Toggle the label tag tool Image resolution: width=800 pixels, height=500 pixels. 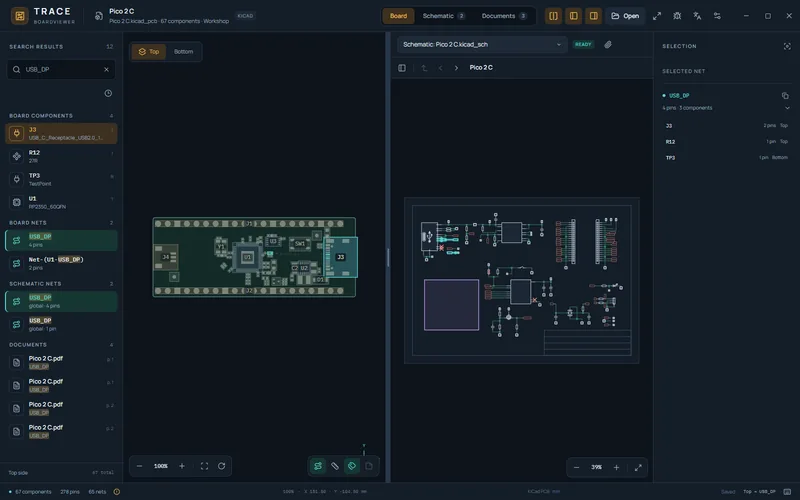(x=352, y=466)
